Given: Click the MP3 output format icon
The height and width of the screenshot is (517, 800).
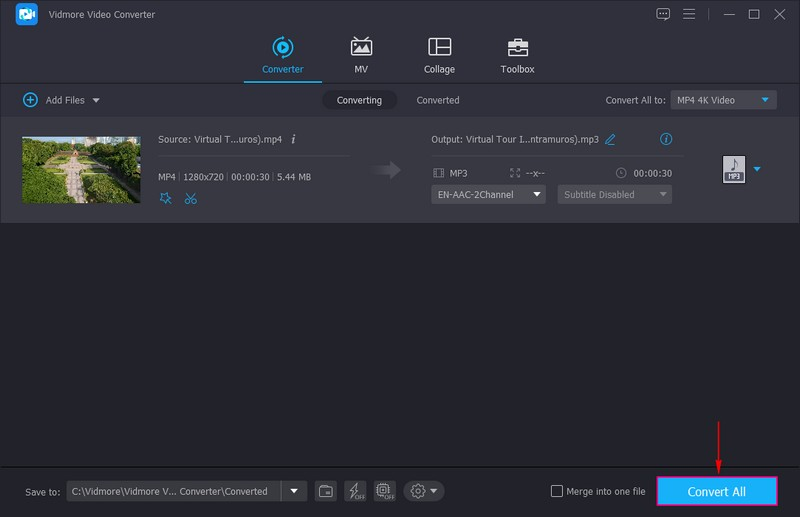Looking at the screenshot, I should [733, 169].
